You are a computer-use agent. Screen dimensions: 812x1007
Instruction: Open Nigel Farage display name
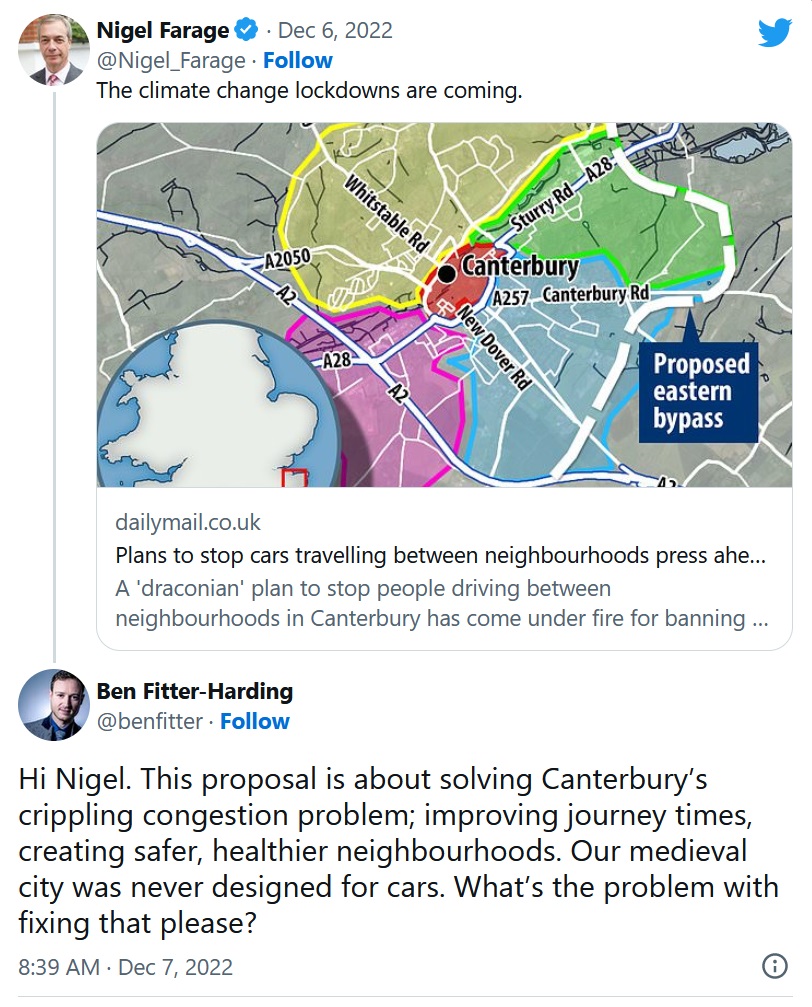[163, 32]
